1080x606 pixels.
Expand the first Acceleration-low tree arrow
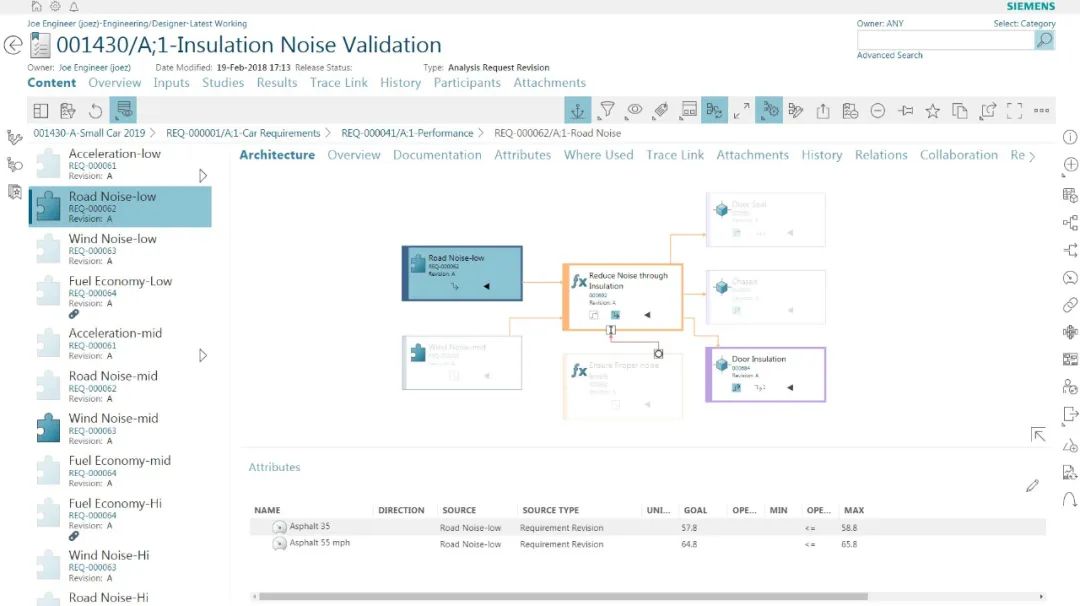pos(203,176)
